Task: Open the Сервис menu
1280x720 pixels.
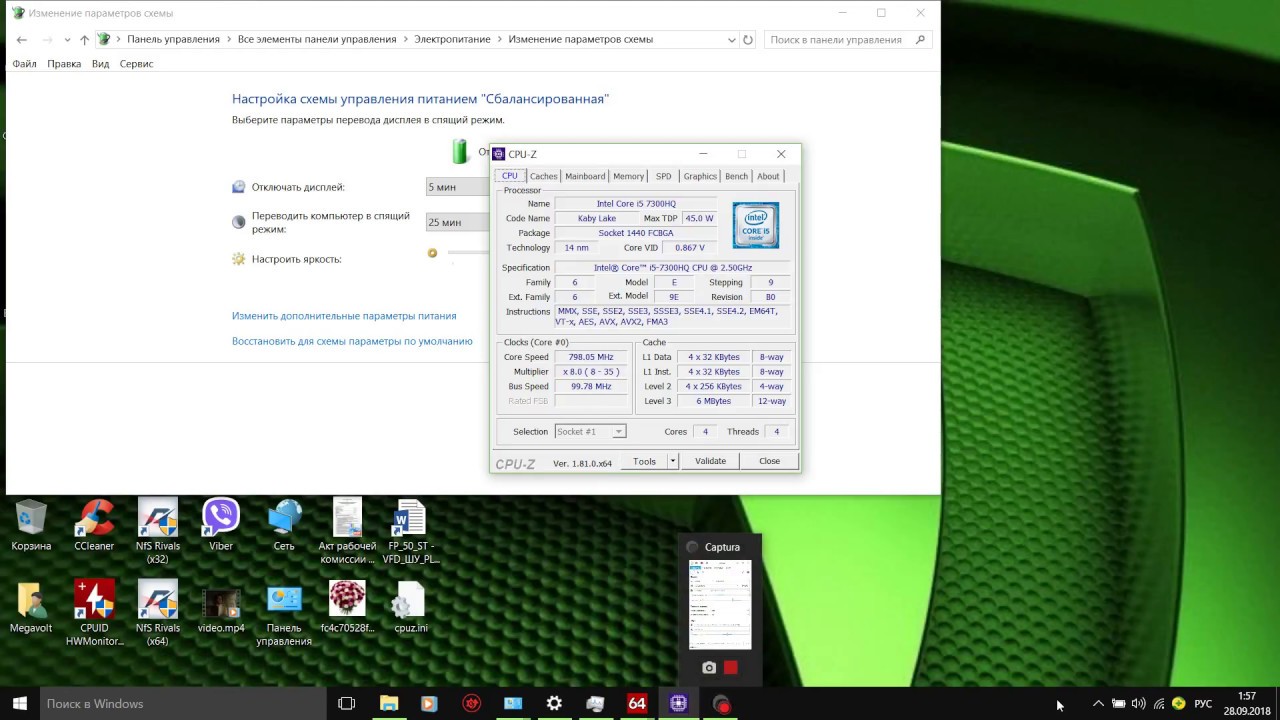Action: [136, 64]
